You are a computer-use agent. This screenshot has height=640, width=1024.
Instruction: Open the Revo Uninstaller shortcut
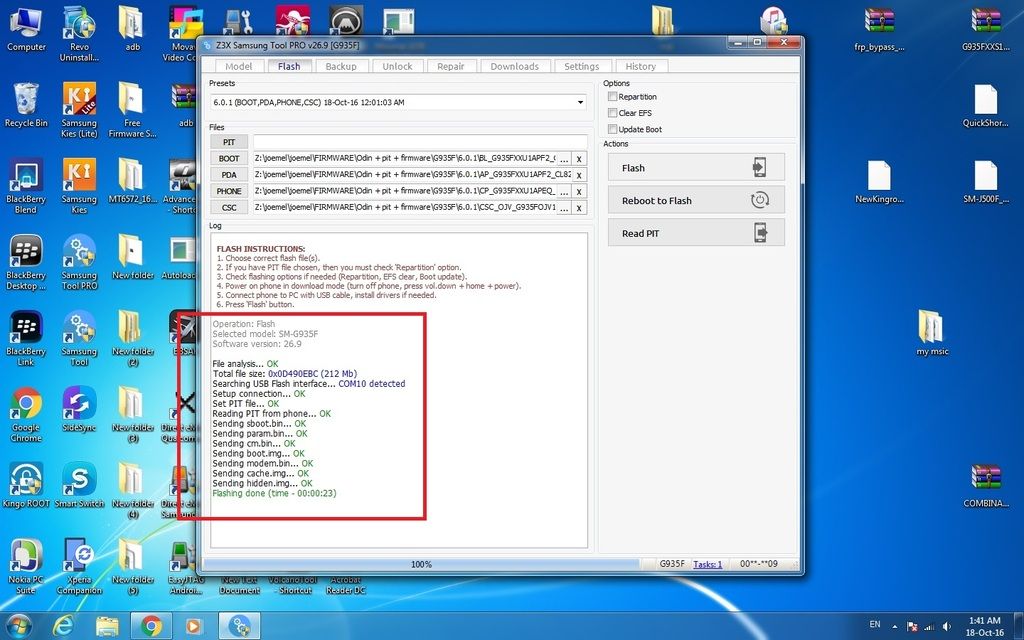click(79, 34)
